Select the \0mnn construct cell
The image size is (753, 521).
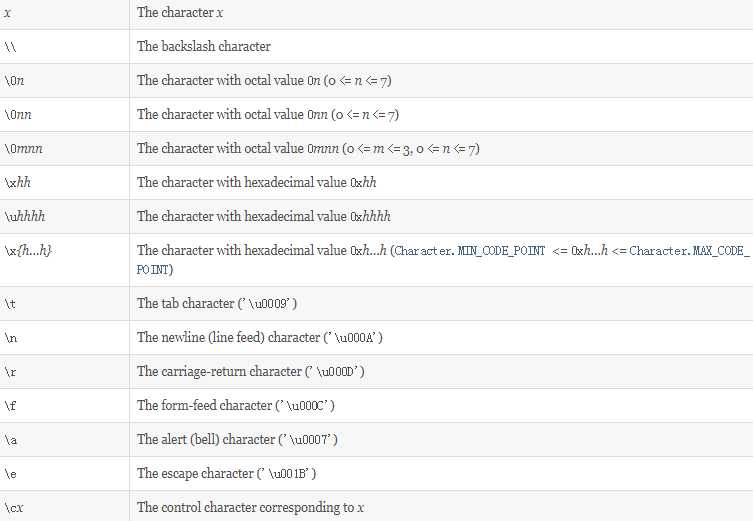pyautogui.click(x=20, y=148)
